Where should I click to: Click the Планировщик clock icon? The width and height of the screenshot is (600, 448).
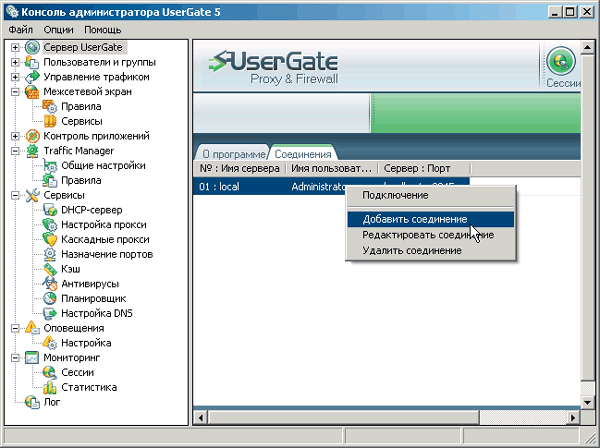[50, 298]
